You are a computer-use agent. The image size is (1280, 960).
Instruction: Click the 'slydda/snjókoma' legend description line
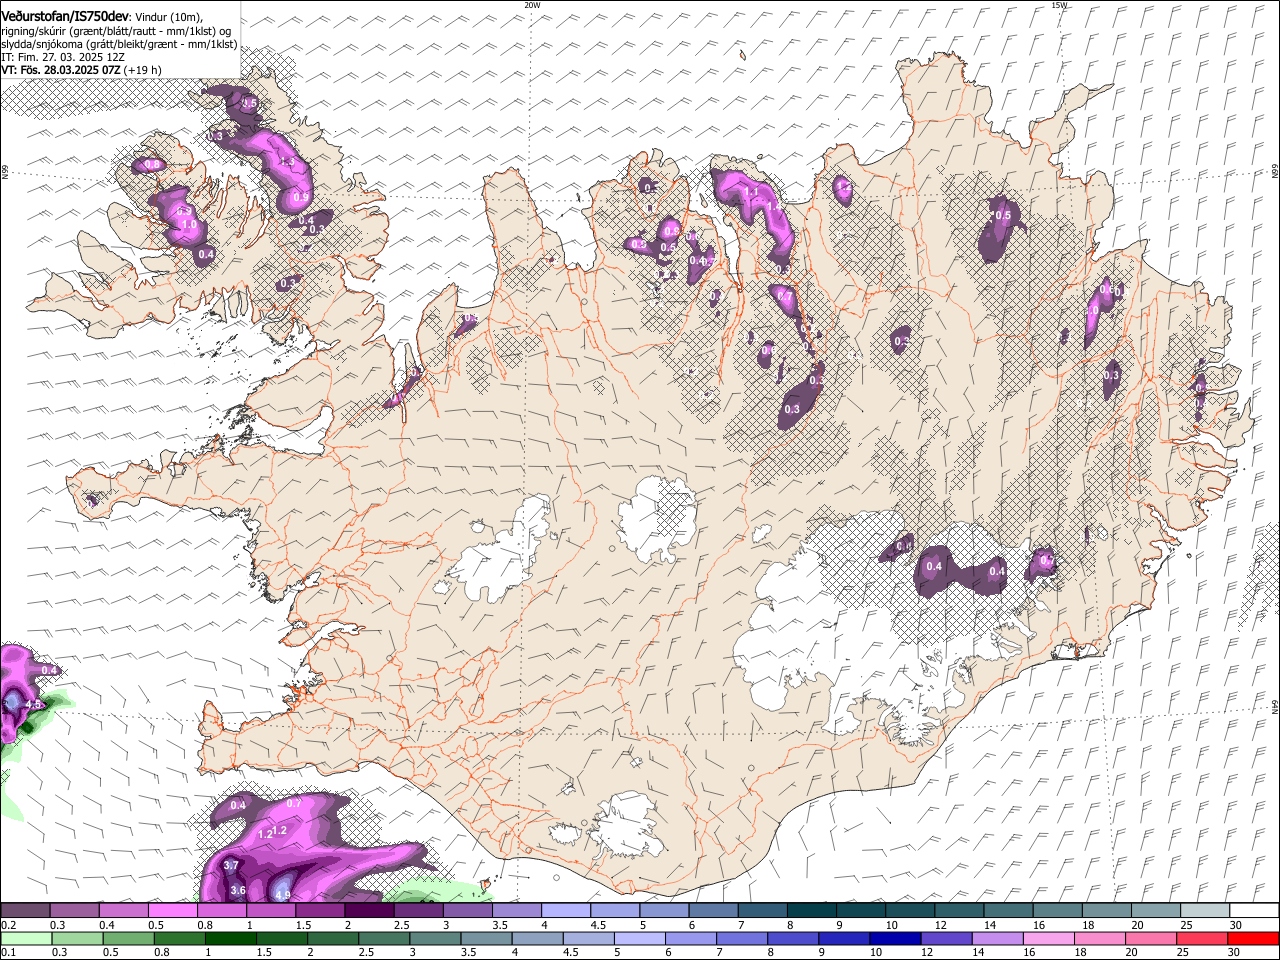pyautogui.click(x=119, y=44)
